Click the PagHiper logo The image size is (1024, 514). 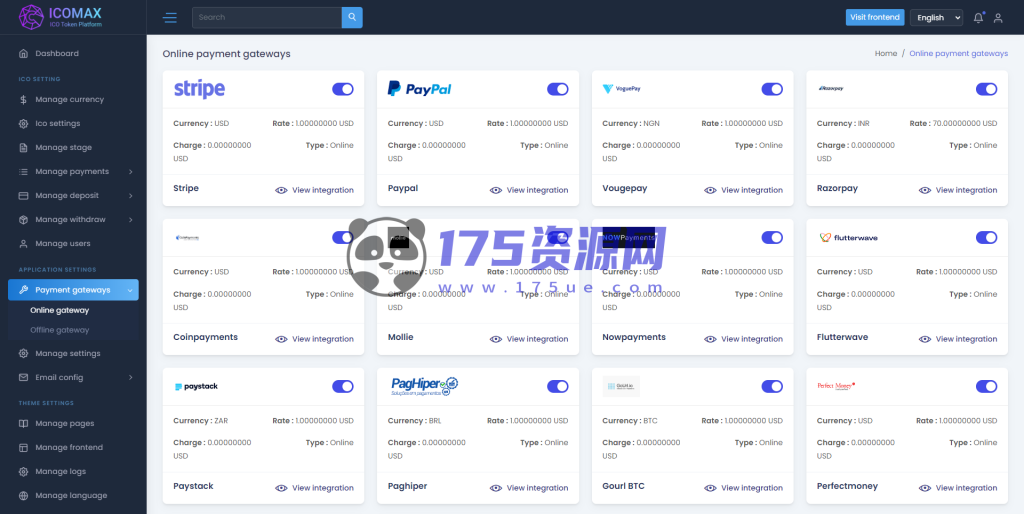424,386
